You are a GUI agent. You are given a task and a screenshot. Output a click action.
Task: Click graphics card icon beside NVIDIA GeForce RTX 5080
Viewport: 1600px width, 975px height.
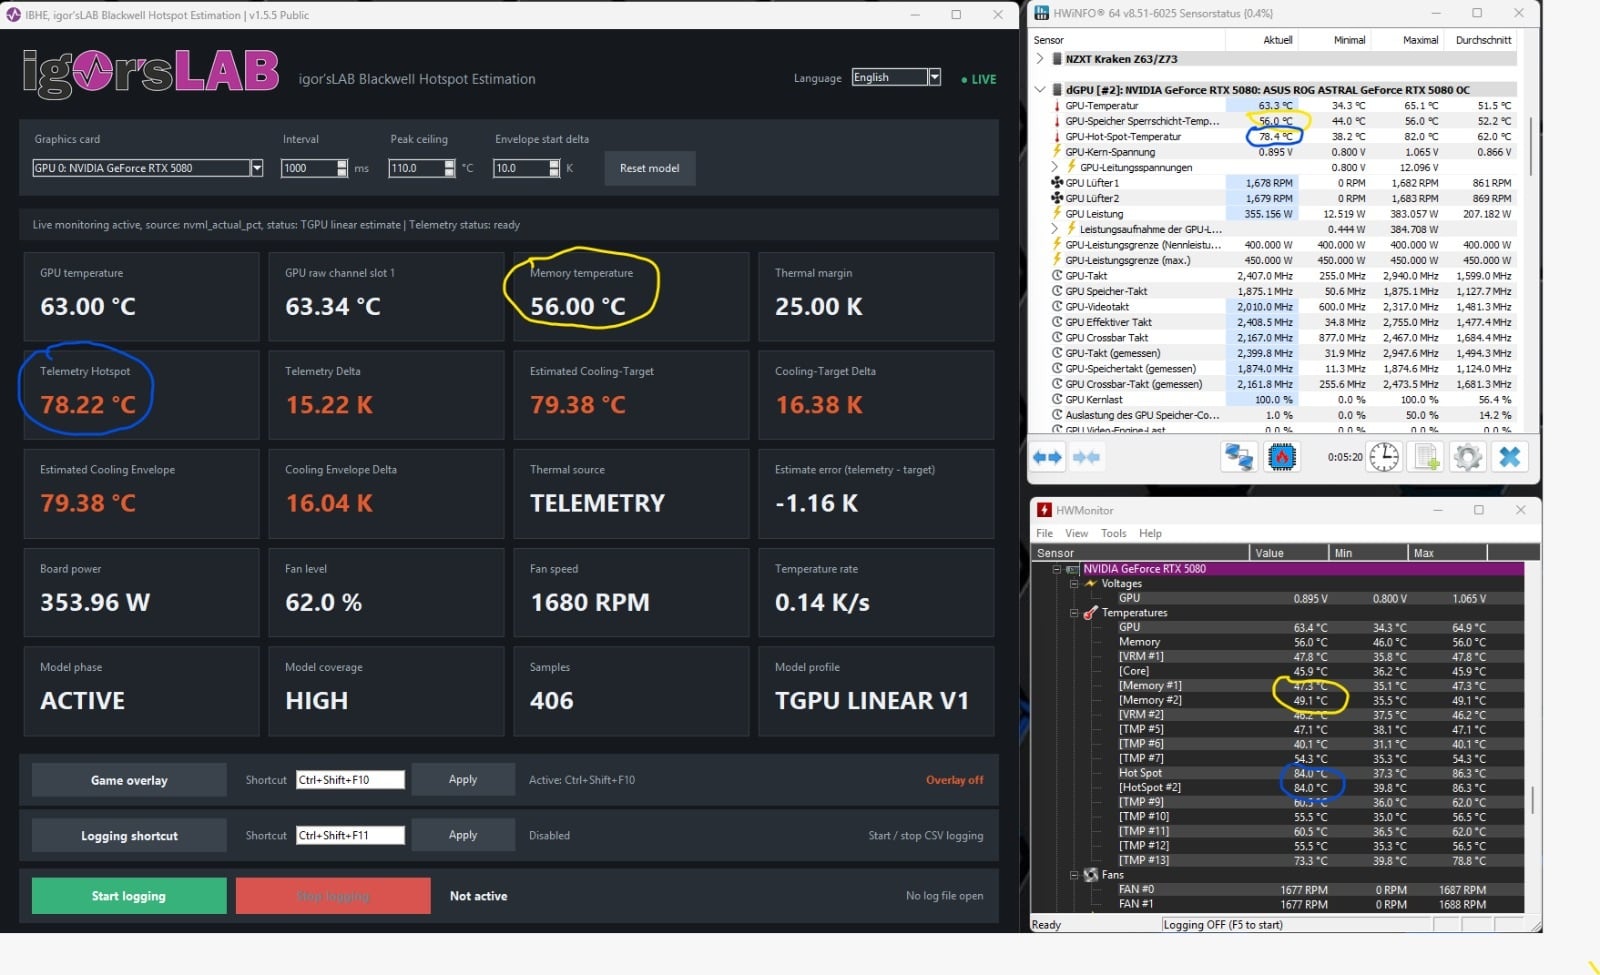point(1072,569)
